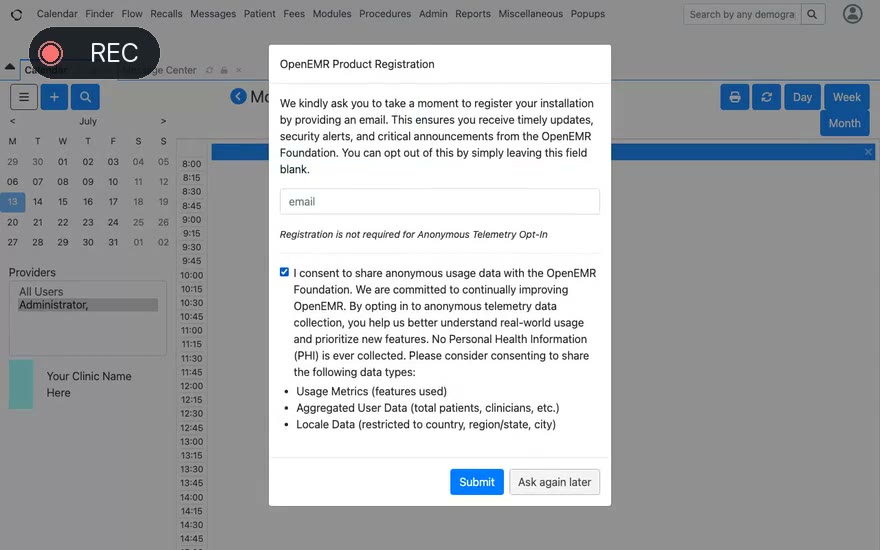Select date 31 in mini calendar
The image size is (880, 550).
(x=113, y=242)
